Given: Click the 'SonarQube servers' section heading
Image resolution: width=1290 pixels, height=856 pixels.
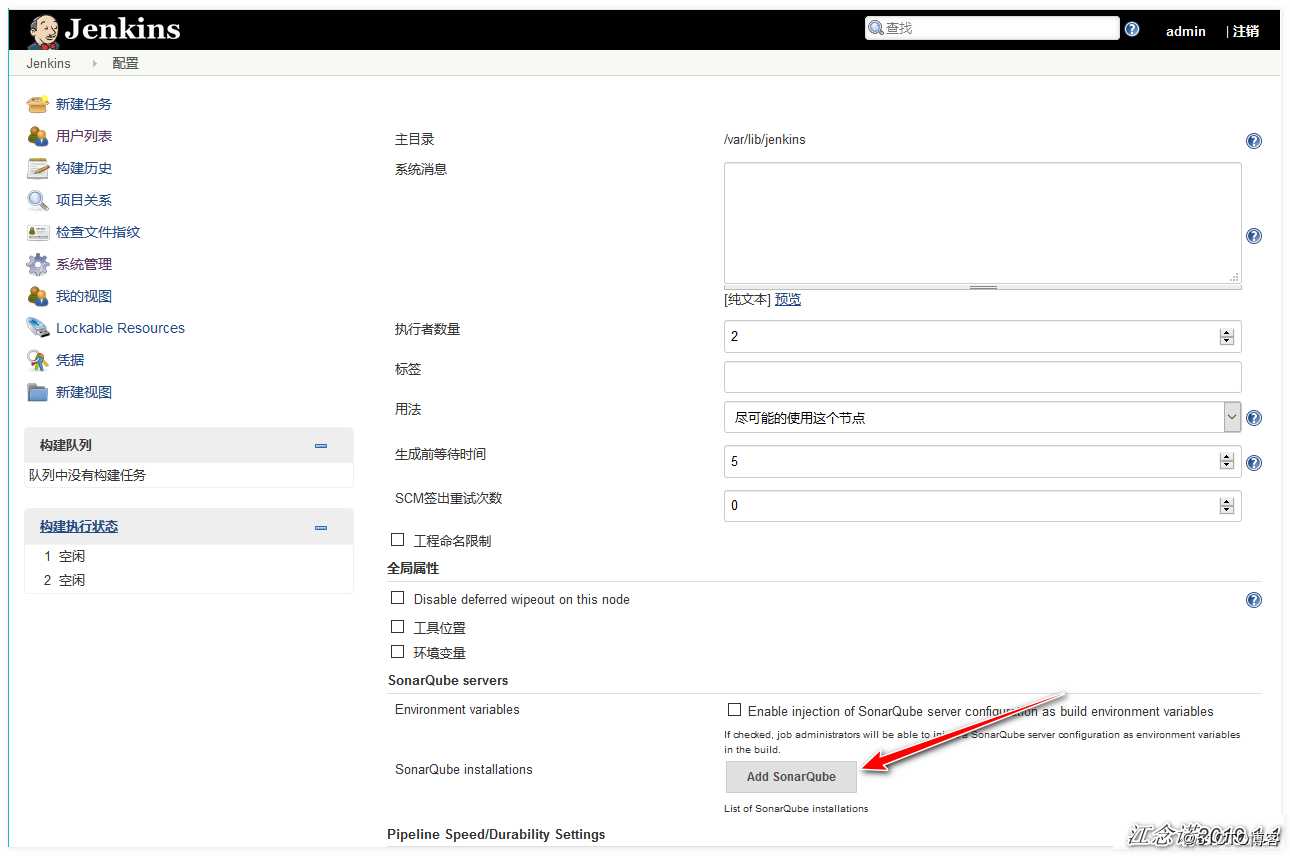Looking at the screenshot, I should tap(448, 680).
